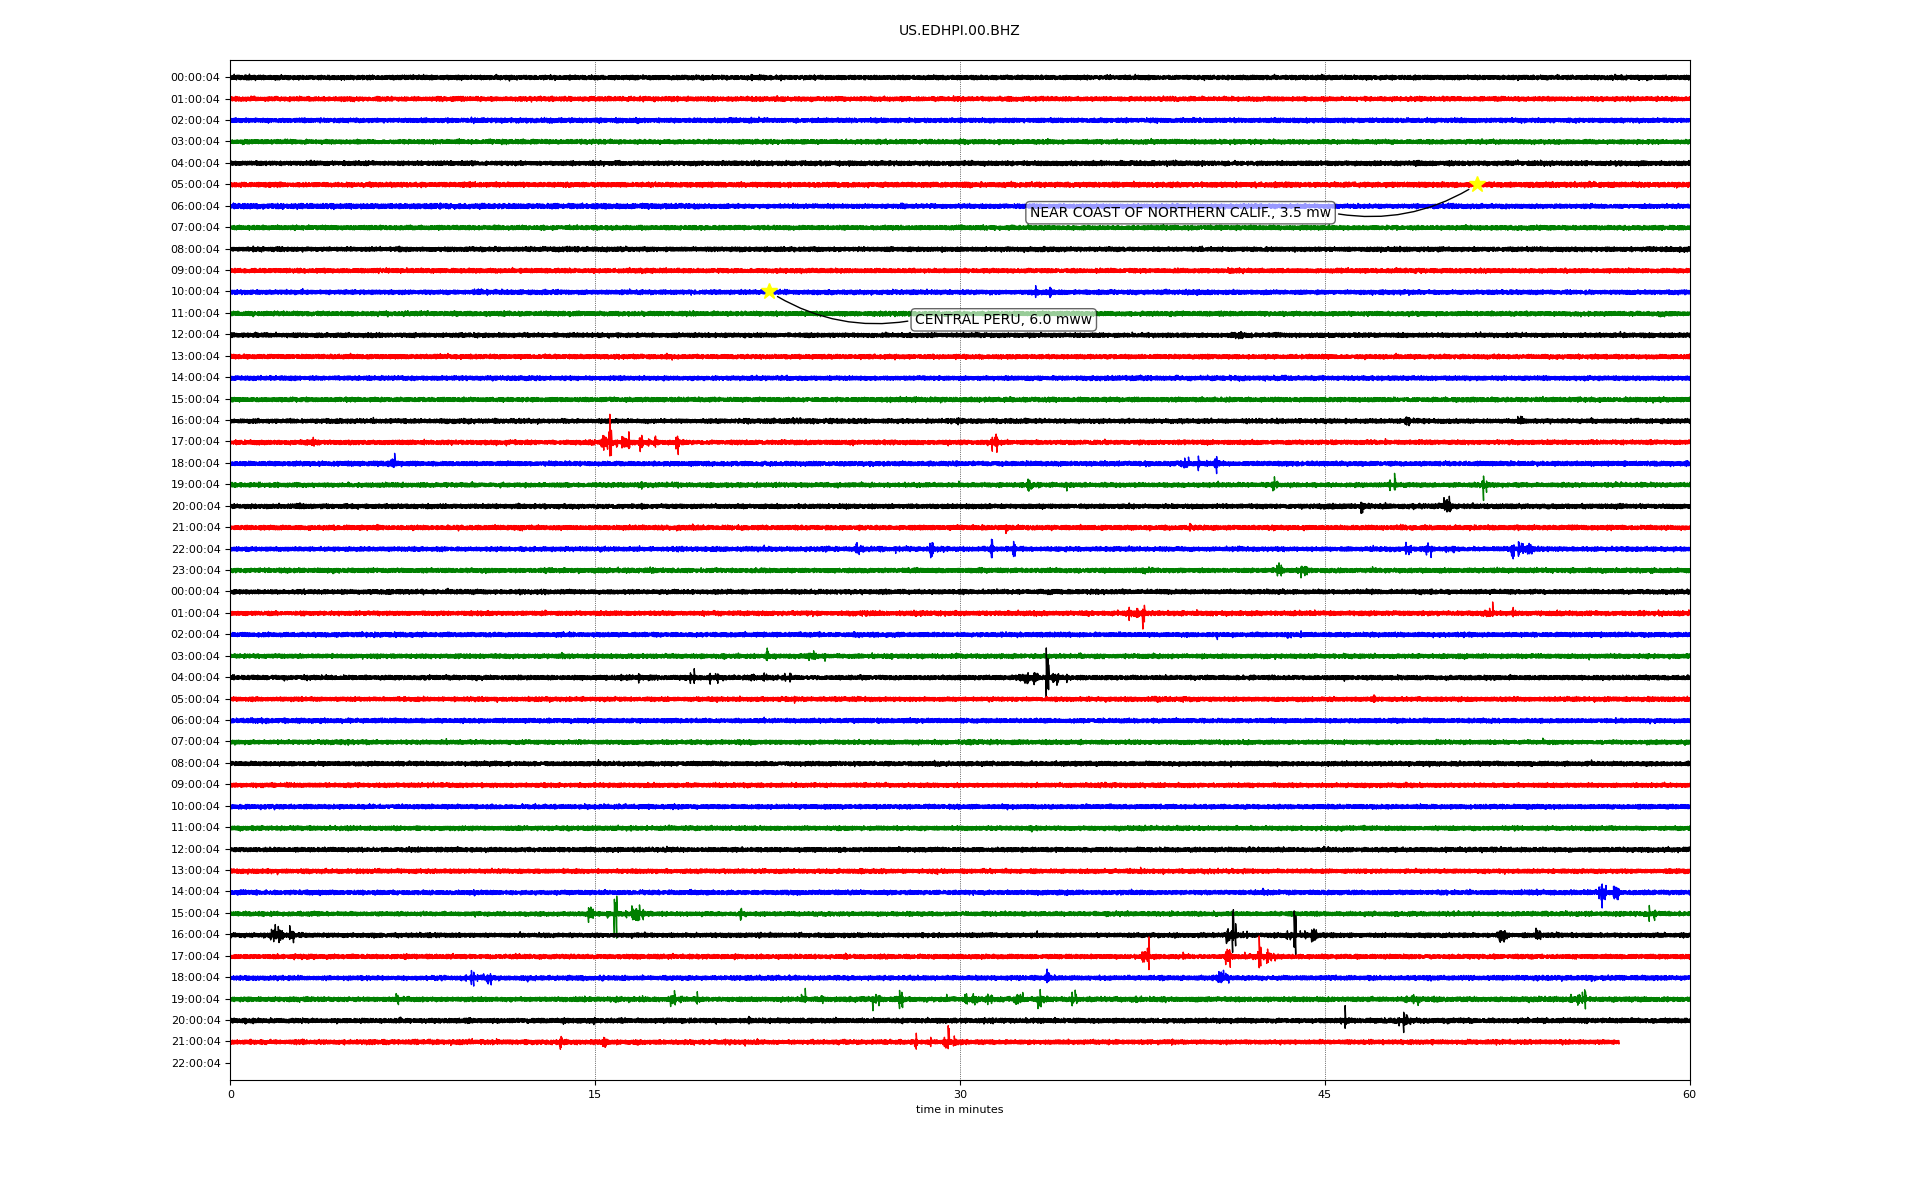Click the 60 tick label on the x-axis
This screenshot has width=1920, height=1200.
(1689, 1094)
